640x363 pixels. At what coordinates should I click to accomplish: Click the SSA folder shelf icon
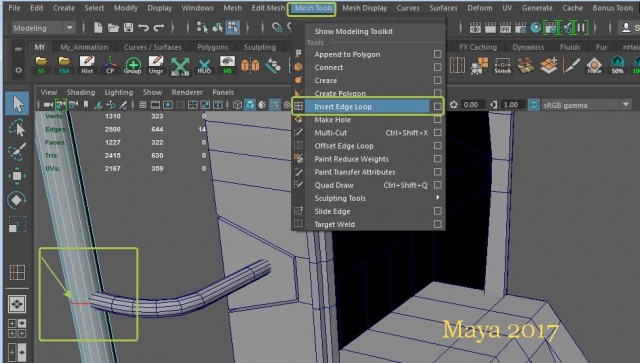(x=64, y=65)
